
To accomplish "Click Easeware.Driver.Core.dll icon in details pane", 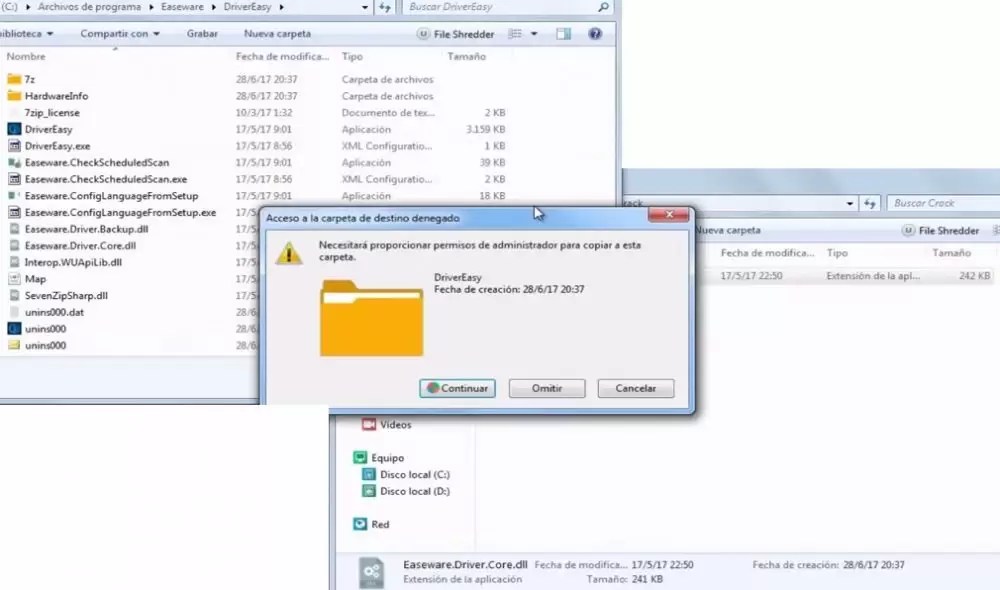I will tap(371, 572).
